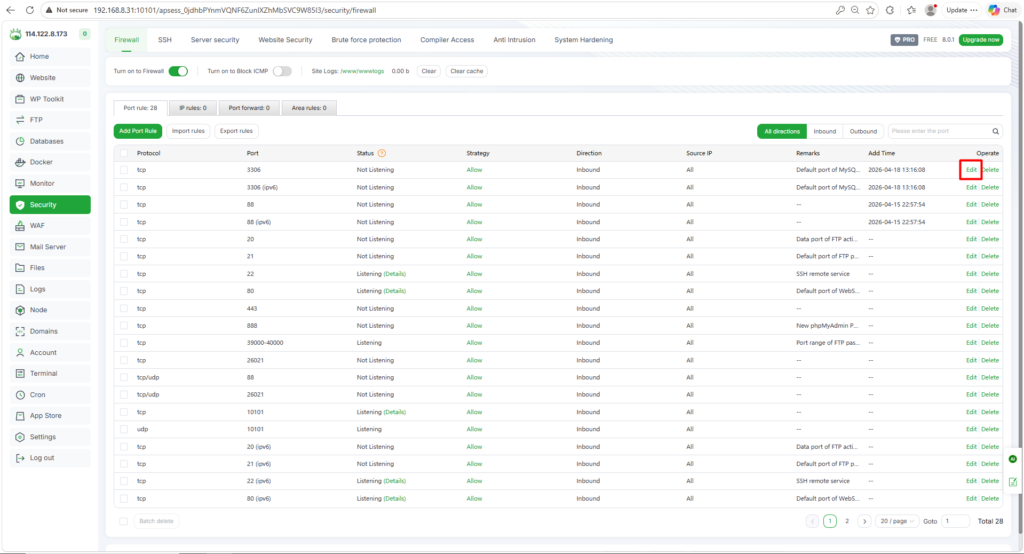Go to next page with pagination arrow
The height and width of the screenshot is (554, 1024).
coord(864,521)
